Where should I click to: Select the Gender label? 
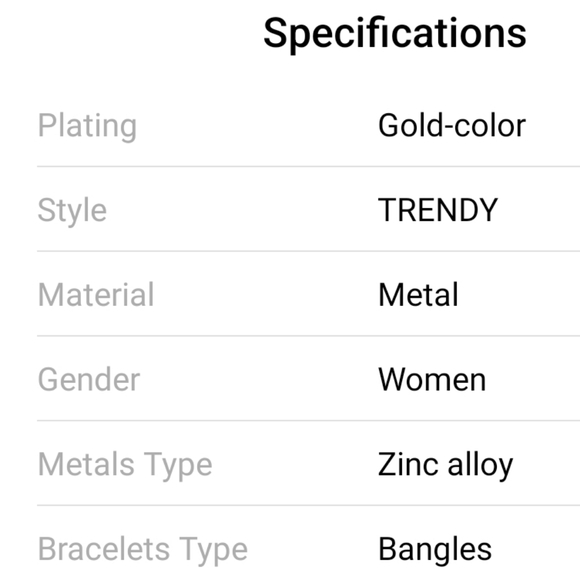[89, 380]
